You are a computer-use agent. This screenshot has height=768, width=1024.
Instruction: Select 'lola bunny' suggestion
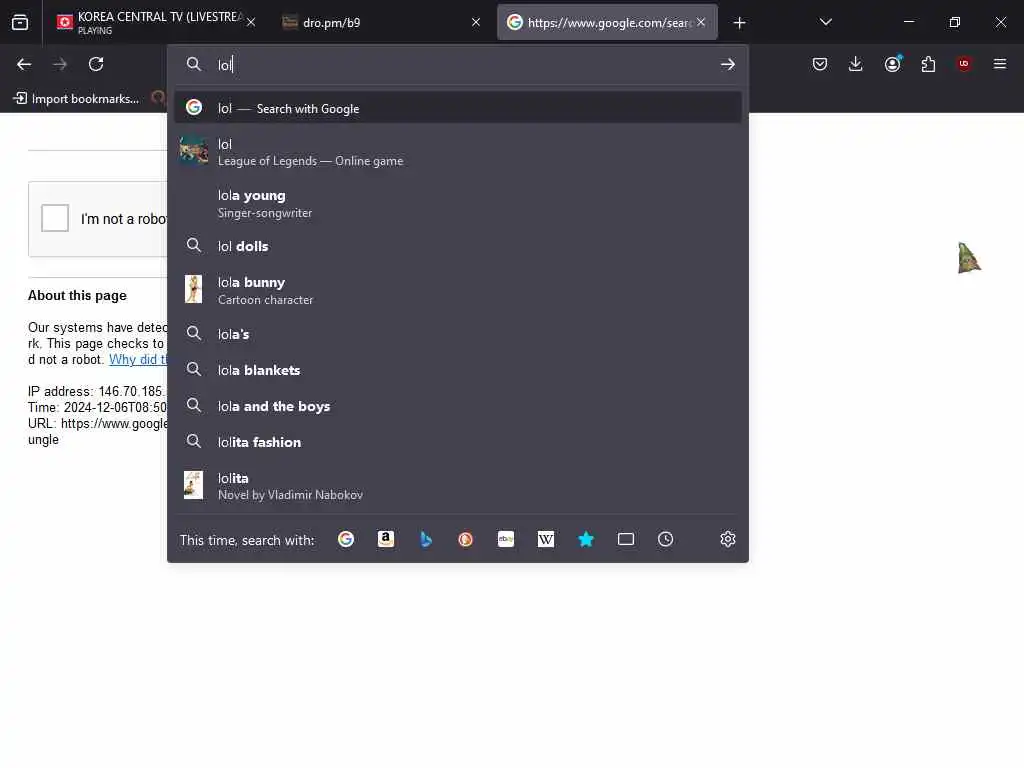(x=458, y=290)
